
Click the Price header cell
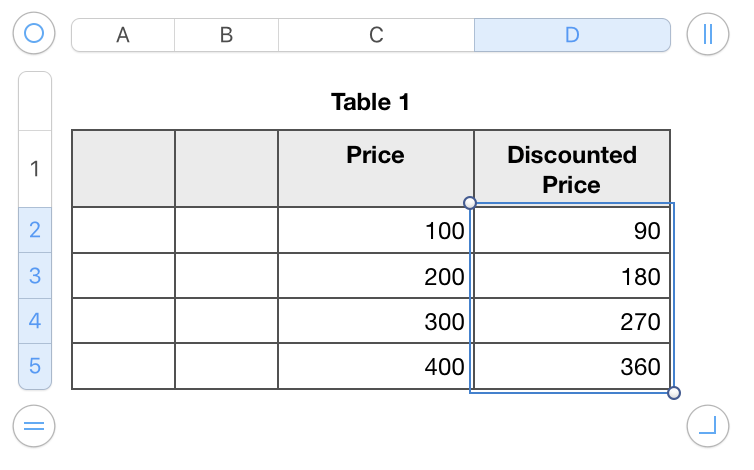click(376, 155)
